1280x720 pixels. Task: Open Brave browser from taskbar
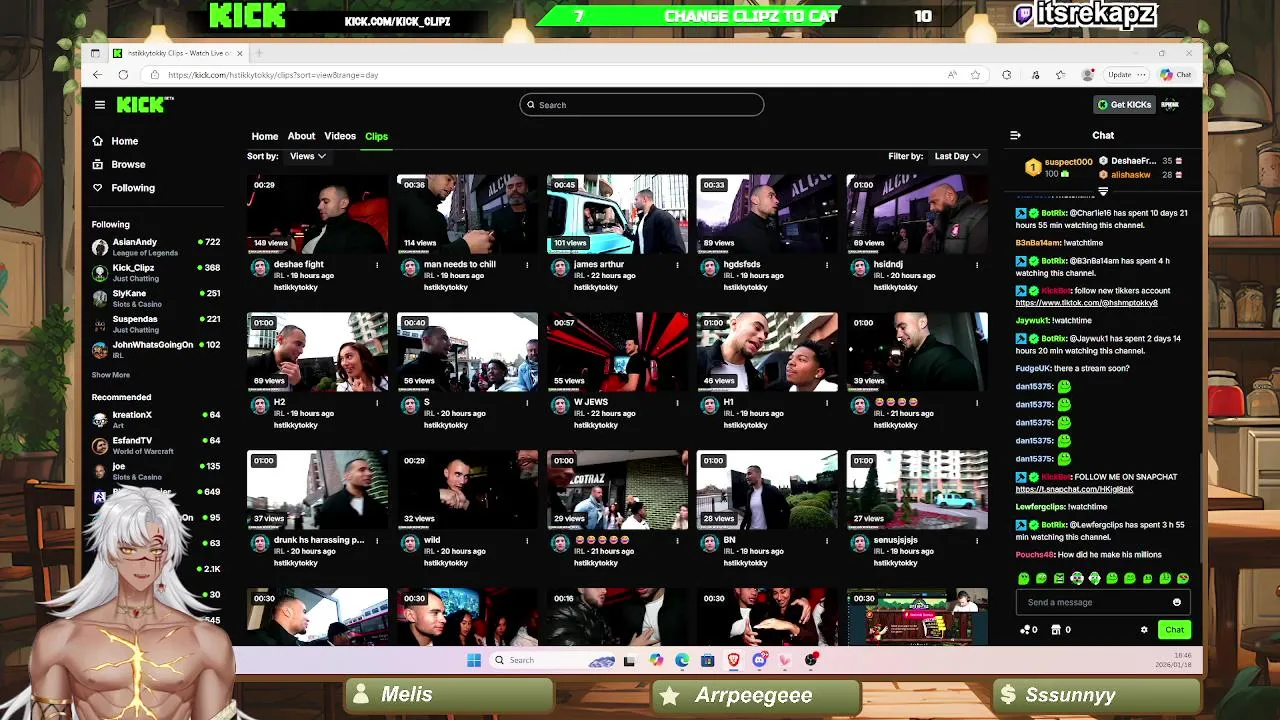tap(734, 660)
